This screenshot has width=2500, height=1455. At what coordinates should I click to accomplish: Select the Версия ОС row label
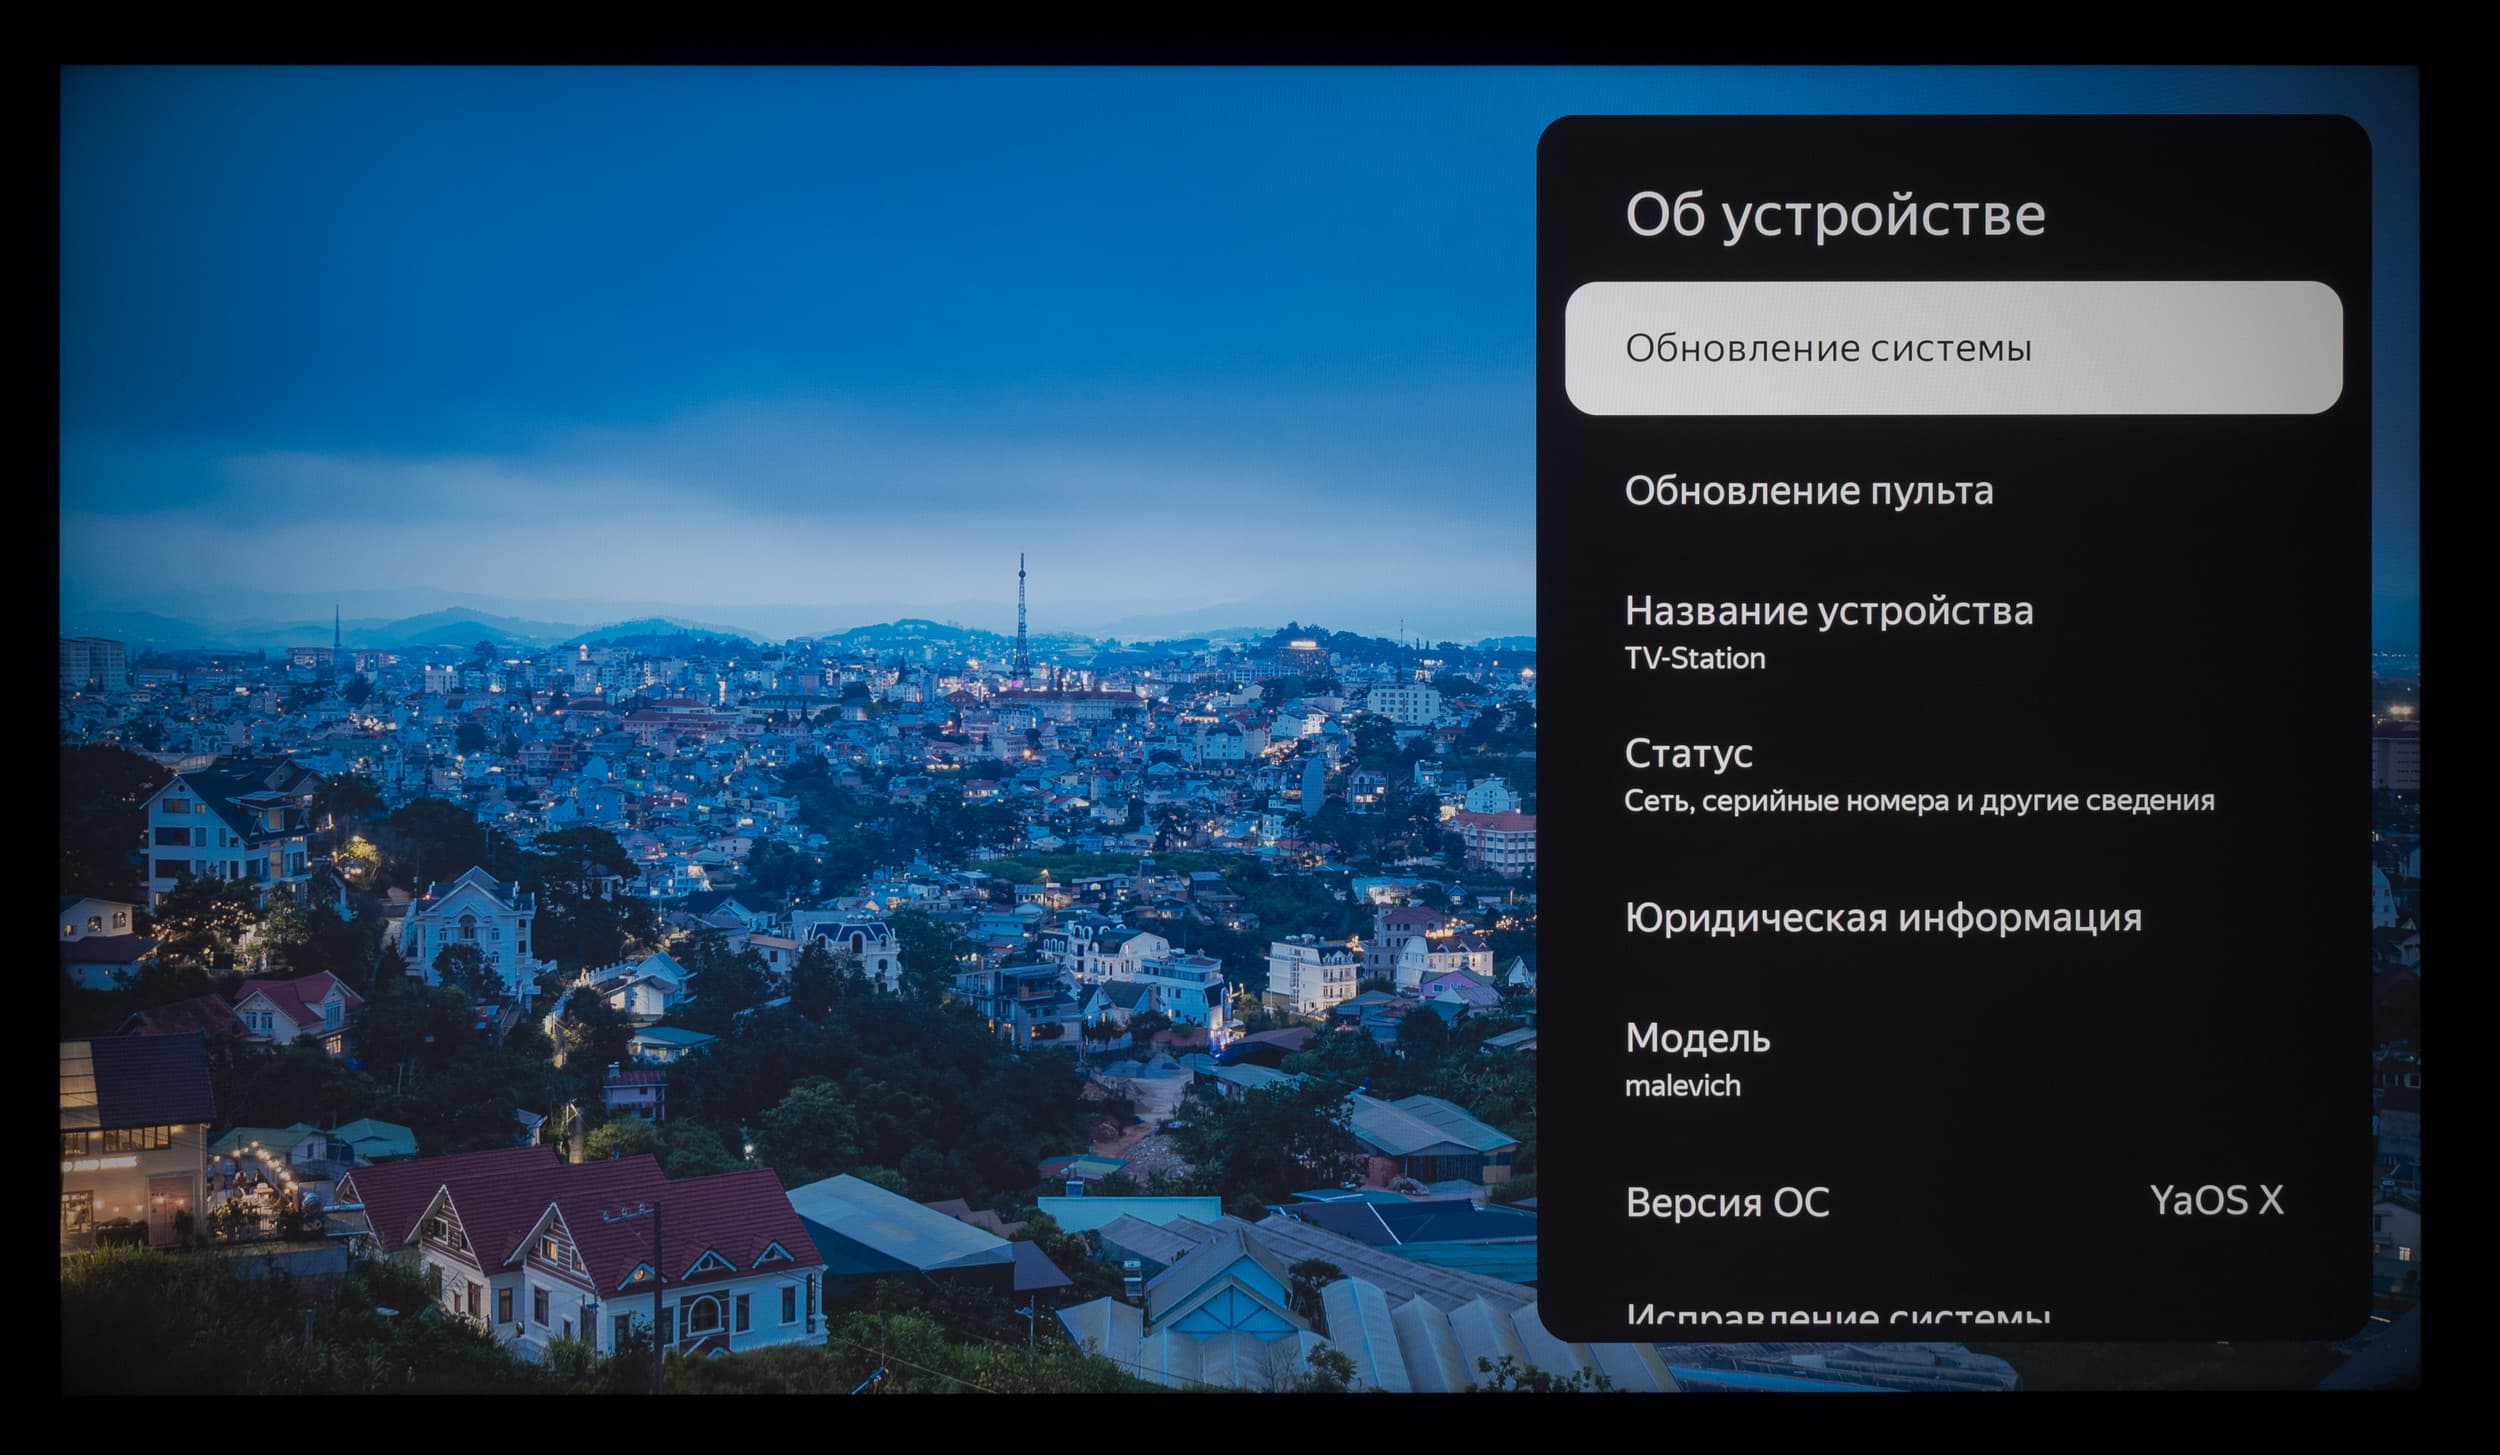click(x=1727, y=1202)
